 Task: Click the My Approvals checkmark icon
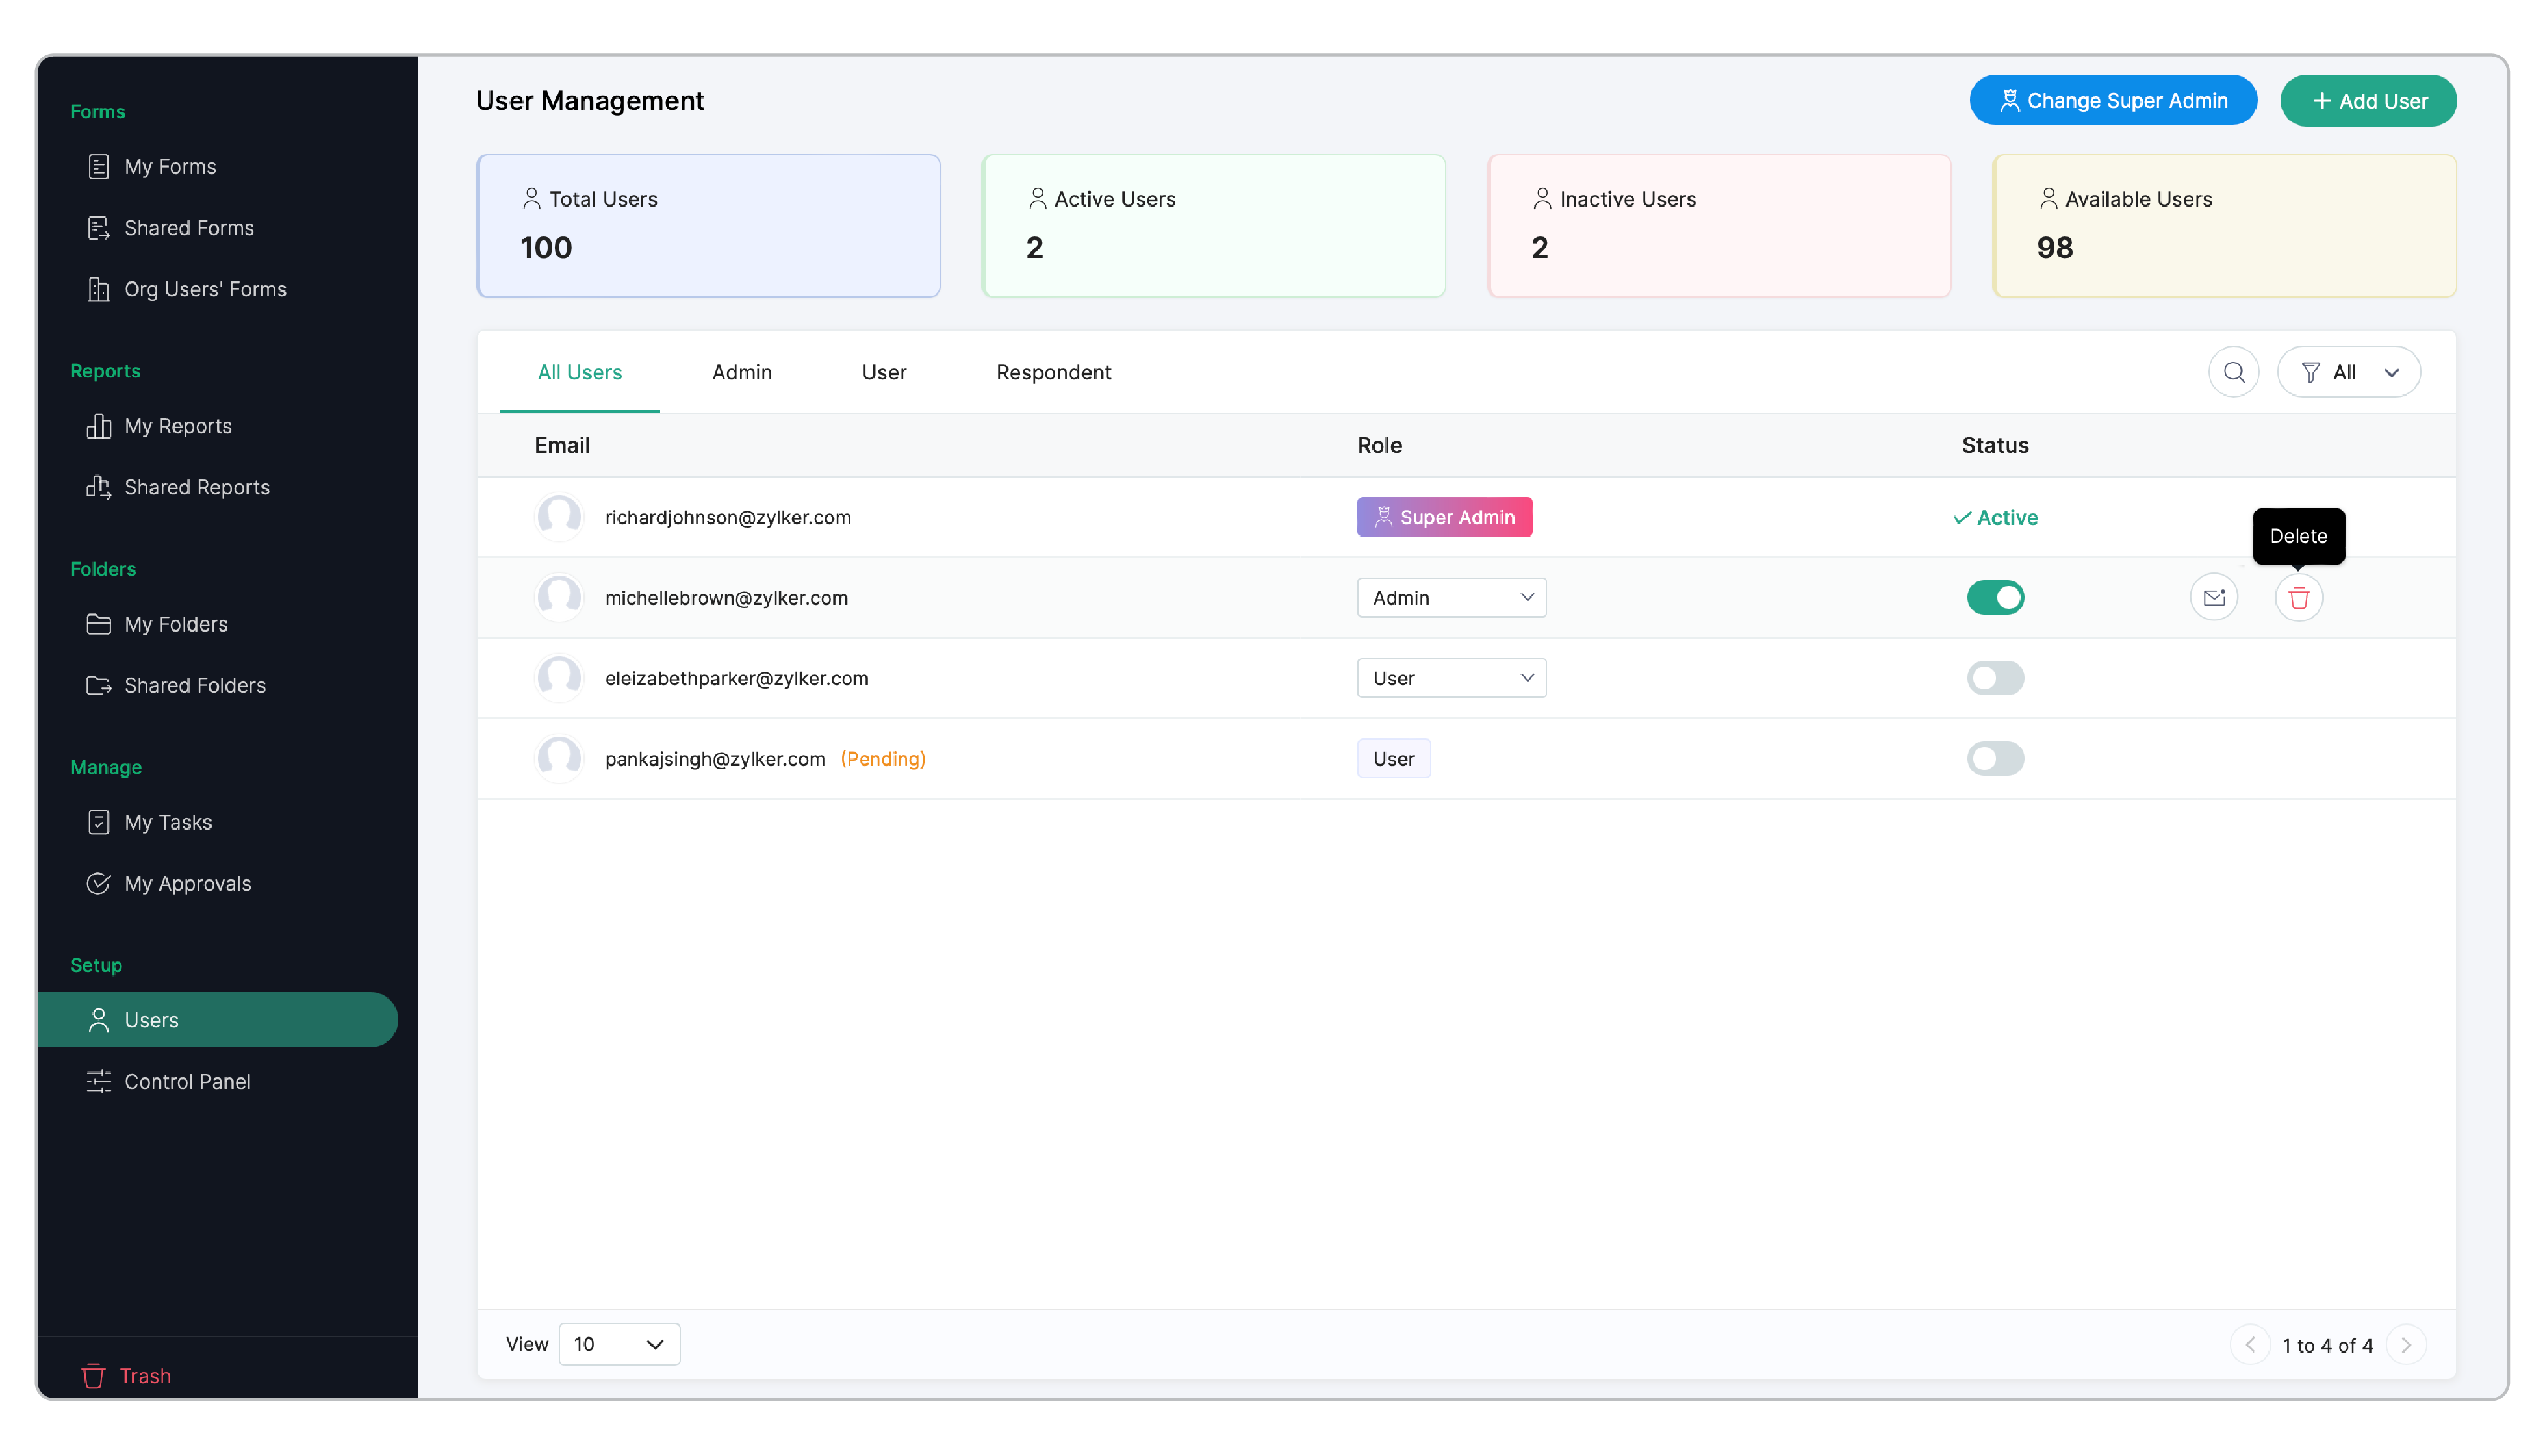(x=98, y=883)
